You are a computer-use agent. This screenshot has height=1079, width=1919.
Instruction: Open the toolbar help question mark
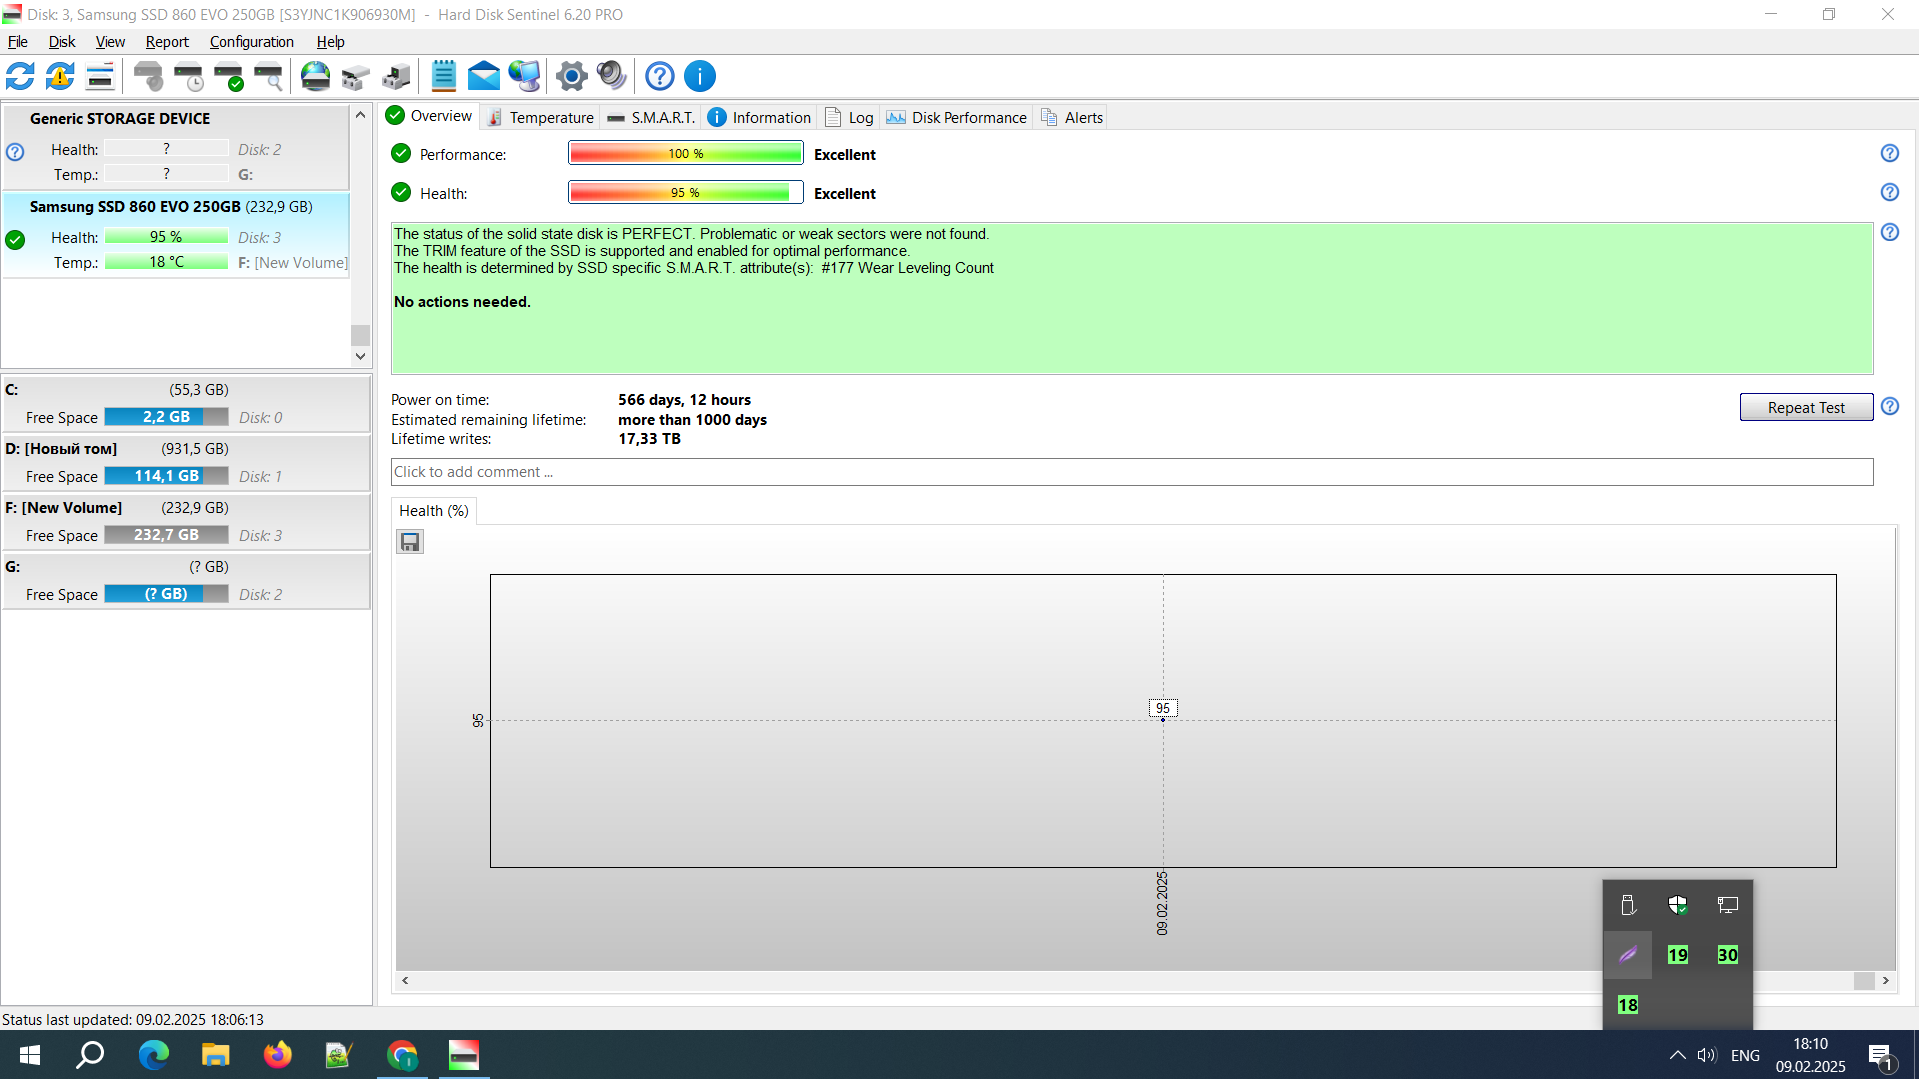[x=659, y=76]
